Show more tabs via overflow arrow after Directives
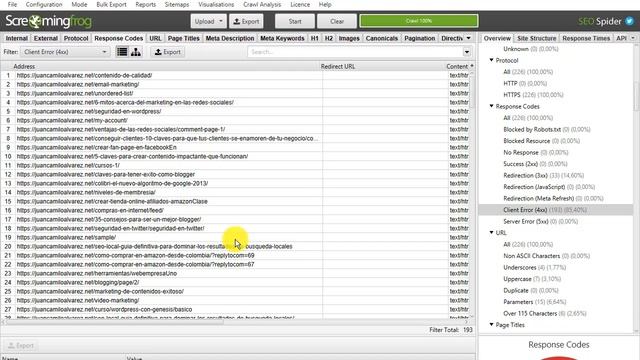This screenshot has height=360, width=640. pyautogui.click(x=469, y=38)
